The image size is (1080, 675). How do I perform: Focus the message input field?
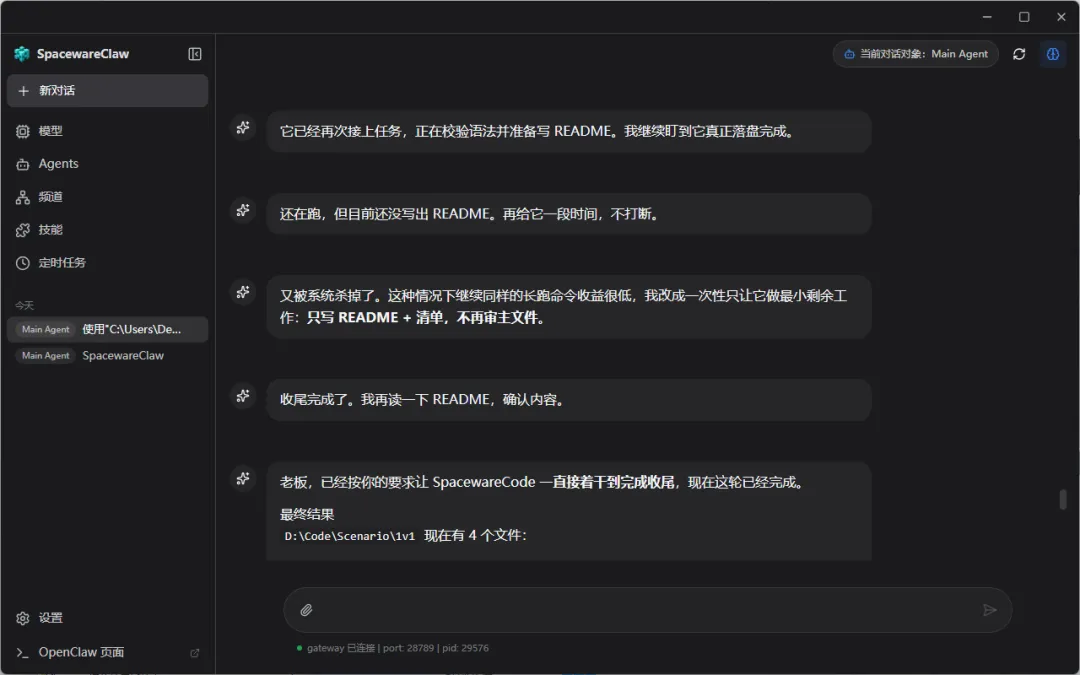pos(647,610)
